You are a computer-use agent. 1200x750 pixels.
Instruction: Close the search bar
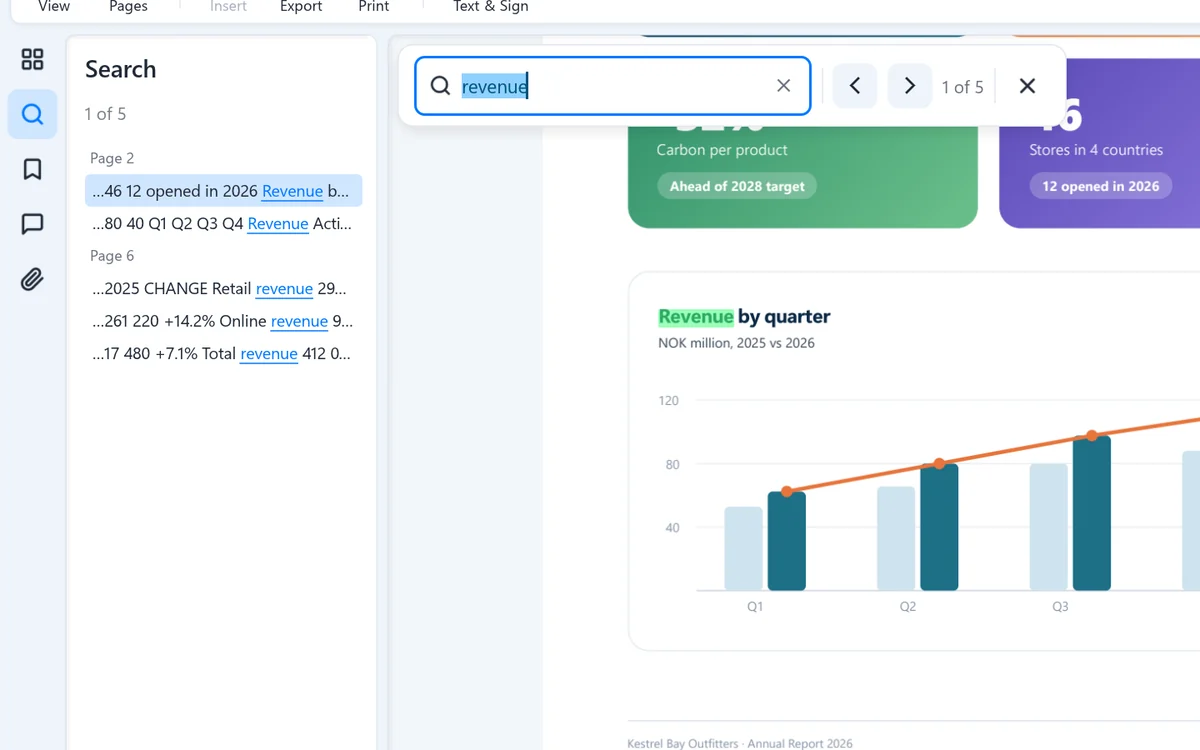(1027, 86)
